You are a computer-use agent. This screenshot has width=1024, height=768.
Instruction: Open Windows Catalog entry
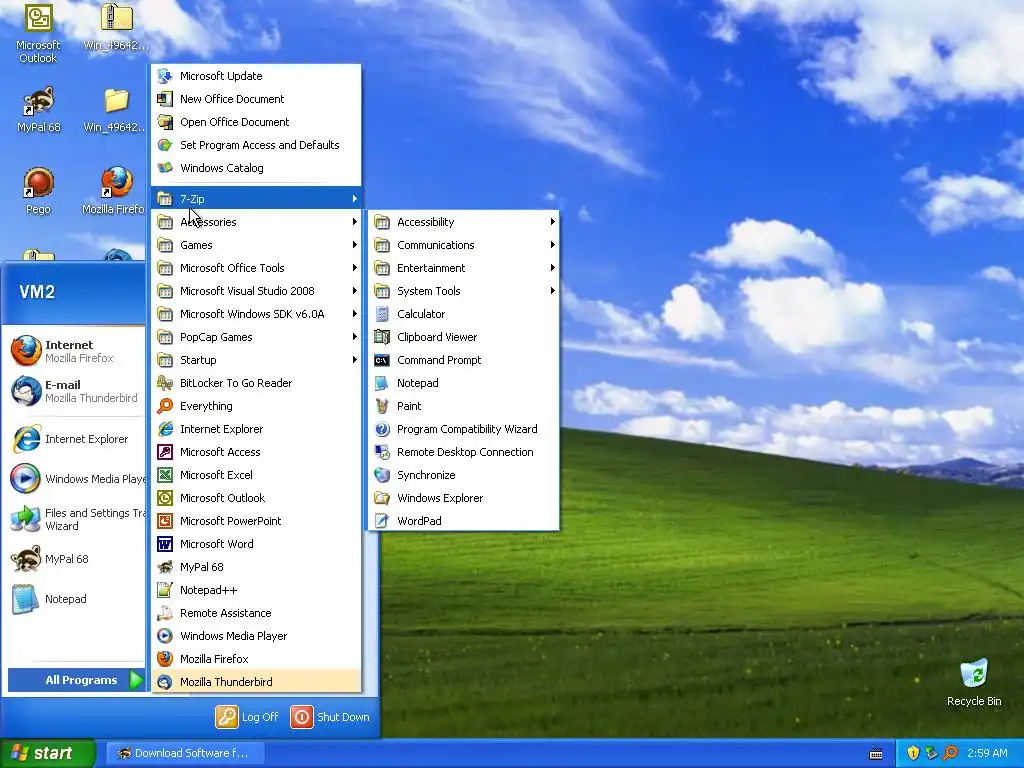256,168
